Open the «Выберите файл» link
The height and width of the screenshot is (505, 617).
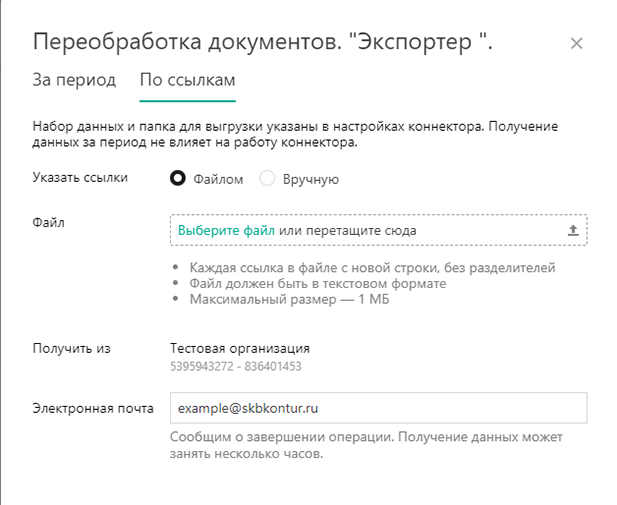click(226, 230)
